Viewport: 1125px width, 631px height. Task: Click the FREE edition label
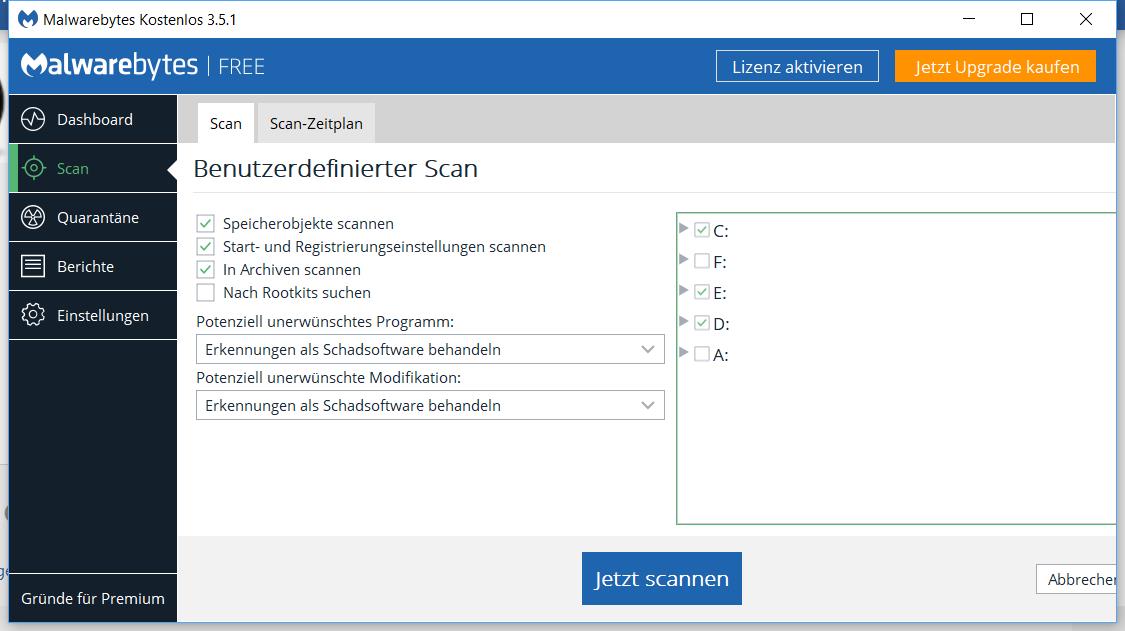[x=241, y=67]
